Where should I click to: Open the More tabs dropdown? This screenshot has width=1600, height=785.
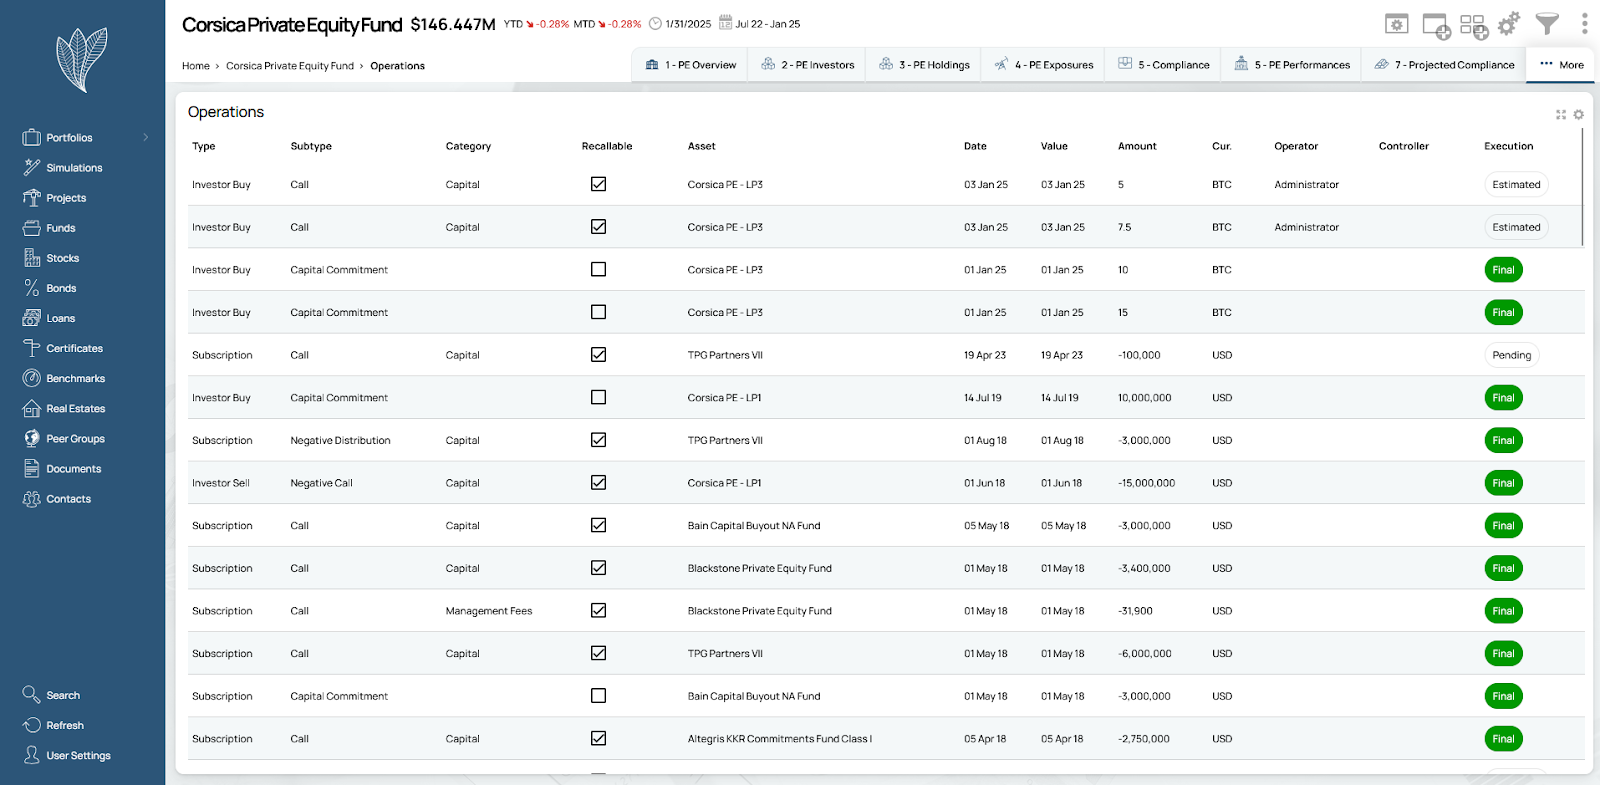1561,65
